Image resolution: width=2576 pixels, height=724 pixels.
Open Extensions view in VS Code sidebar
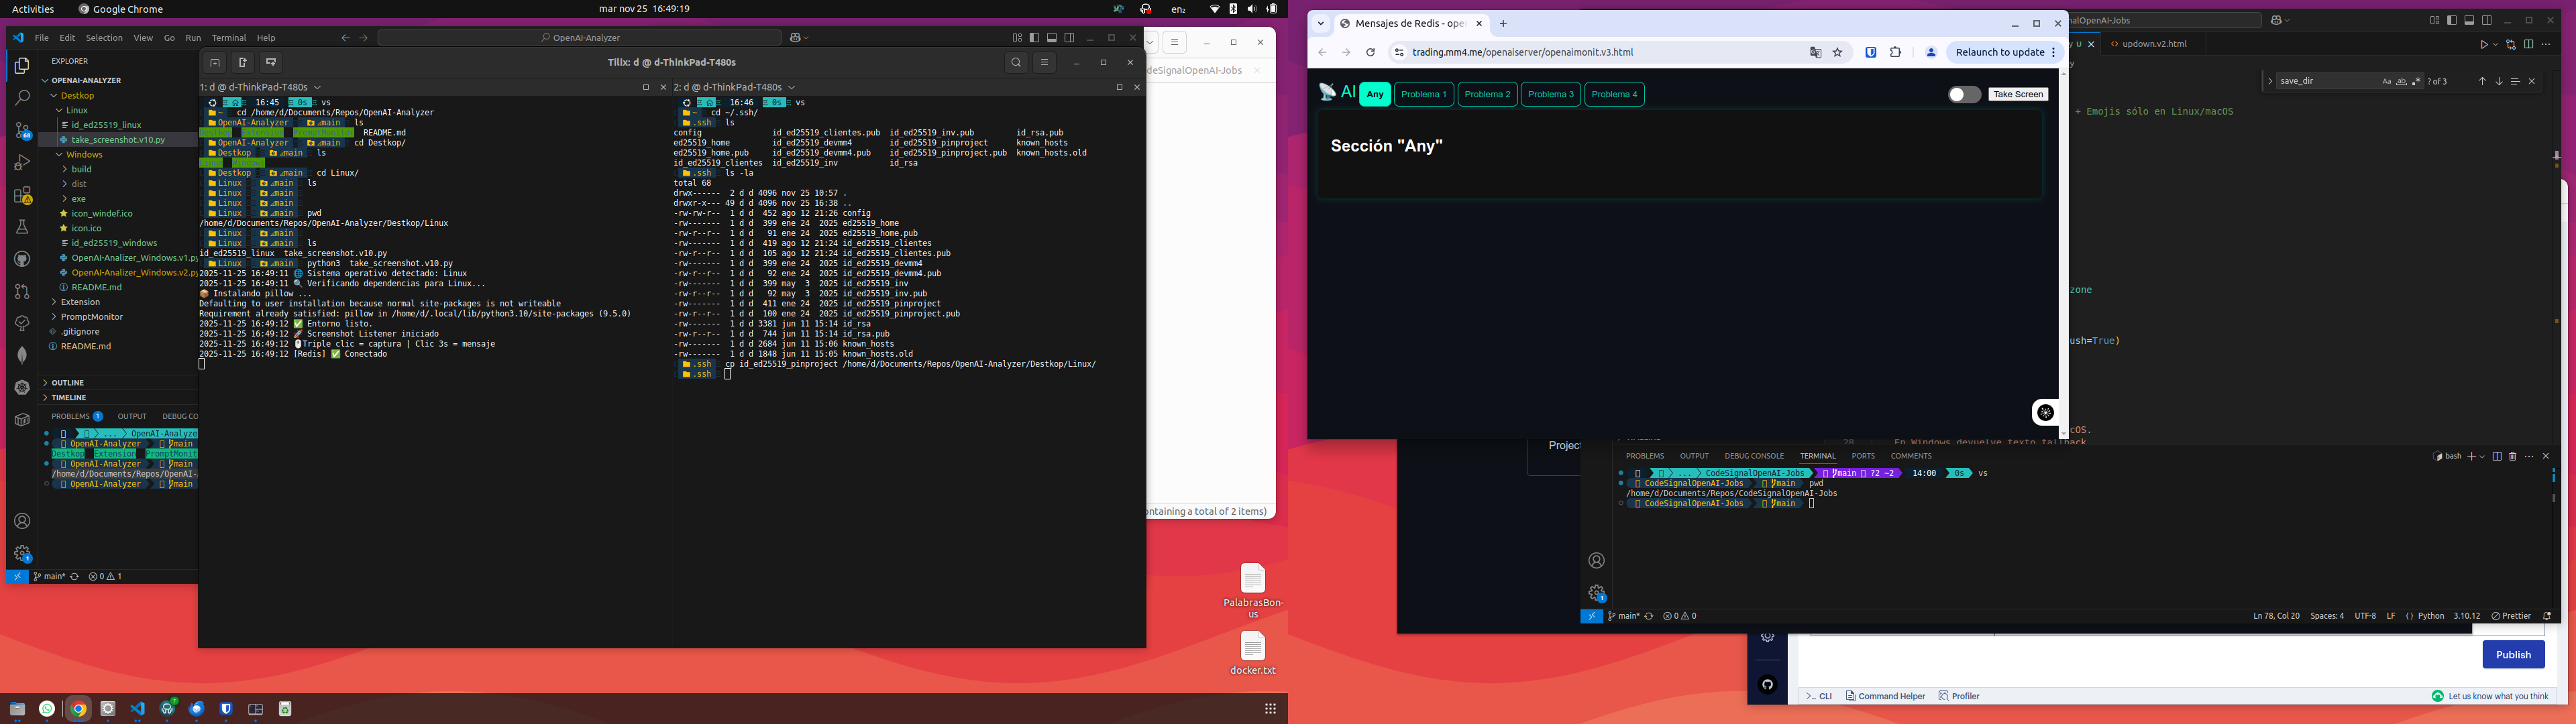pos(22,195)
